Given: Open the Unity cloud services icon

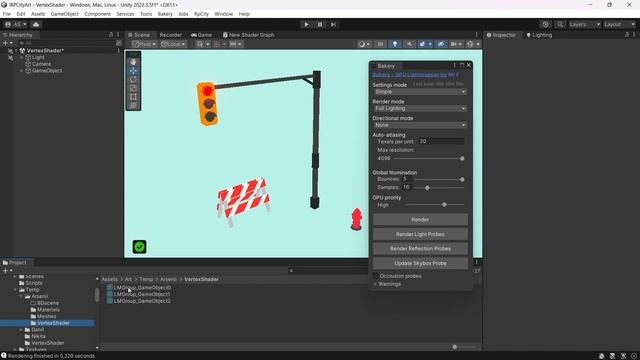Looking at the screenshot, I should point(36,24).
